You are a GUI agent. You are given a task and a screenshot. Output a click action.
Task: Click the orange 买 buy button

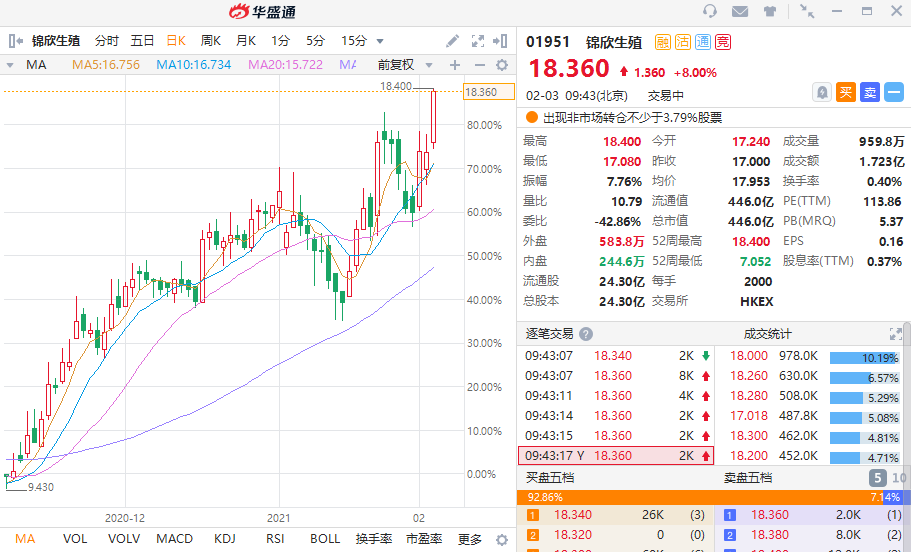tap(846, 92)
